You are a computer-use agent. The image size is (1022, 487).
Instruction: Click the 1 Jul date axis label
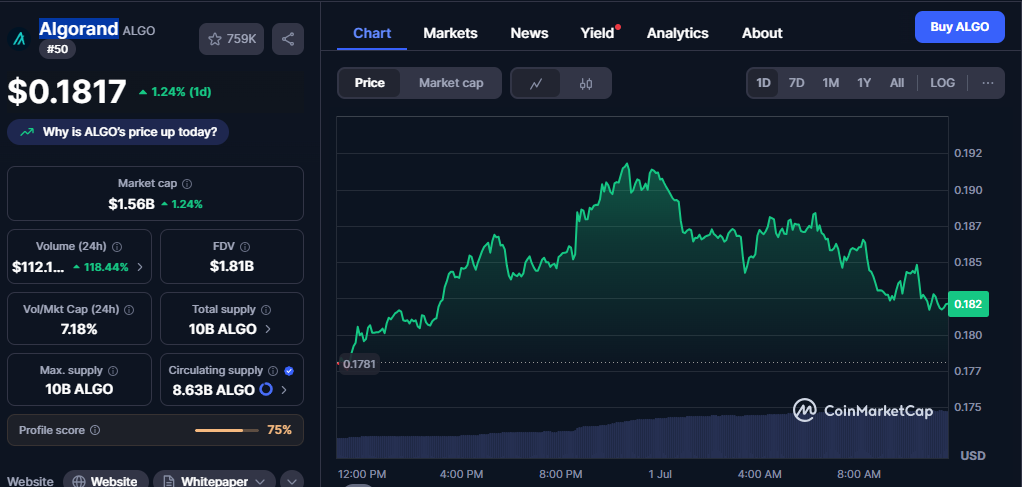(660, 473)
